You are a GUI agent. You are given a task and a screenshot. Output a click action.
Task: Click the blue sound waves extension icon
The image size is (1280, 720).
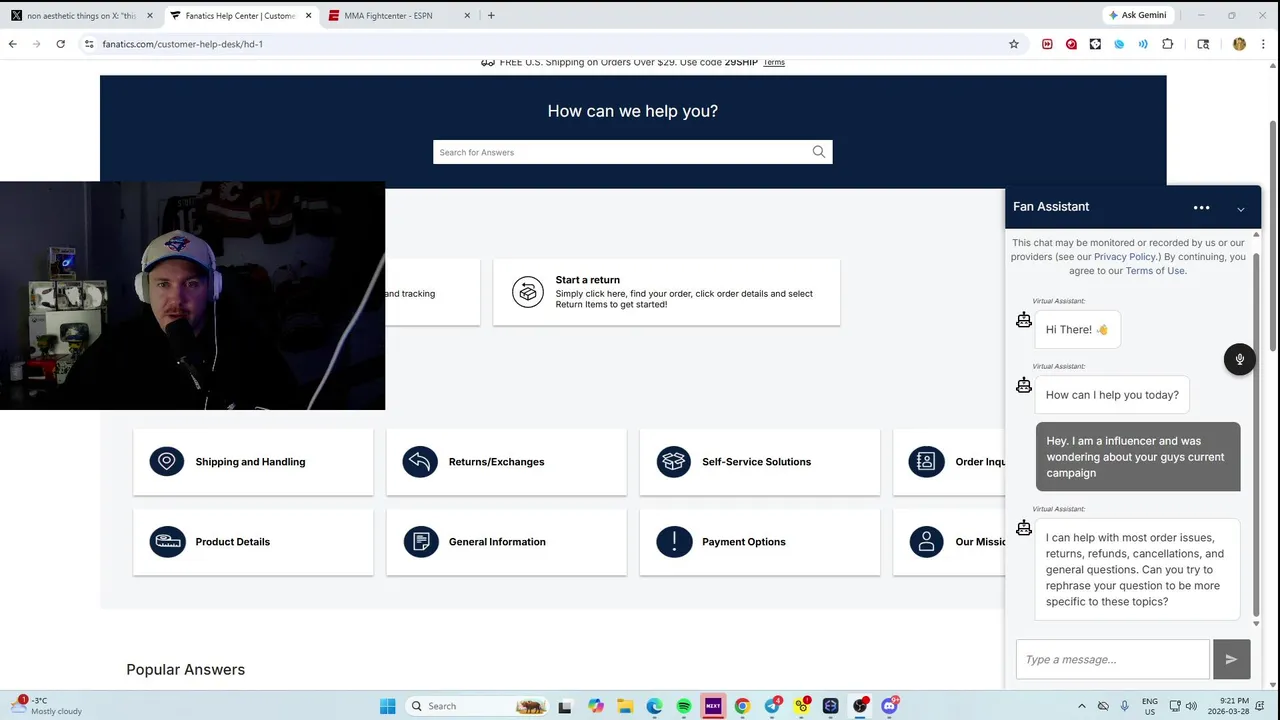tap(1143, 44)
